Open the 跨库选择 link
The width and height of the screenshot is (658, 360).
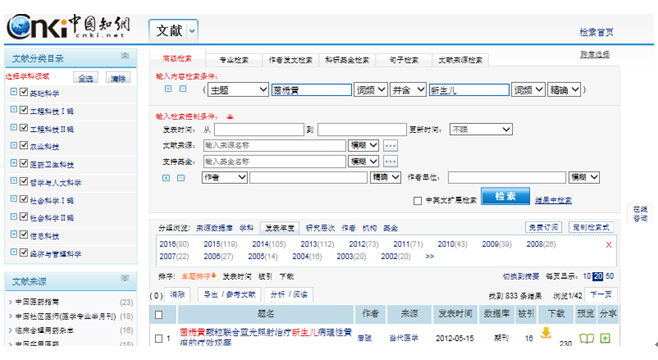pos(595,54)
